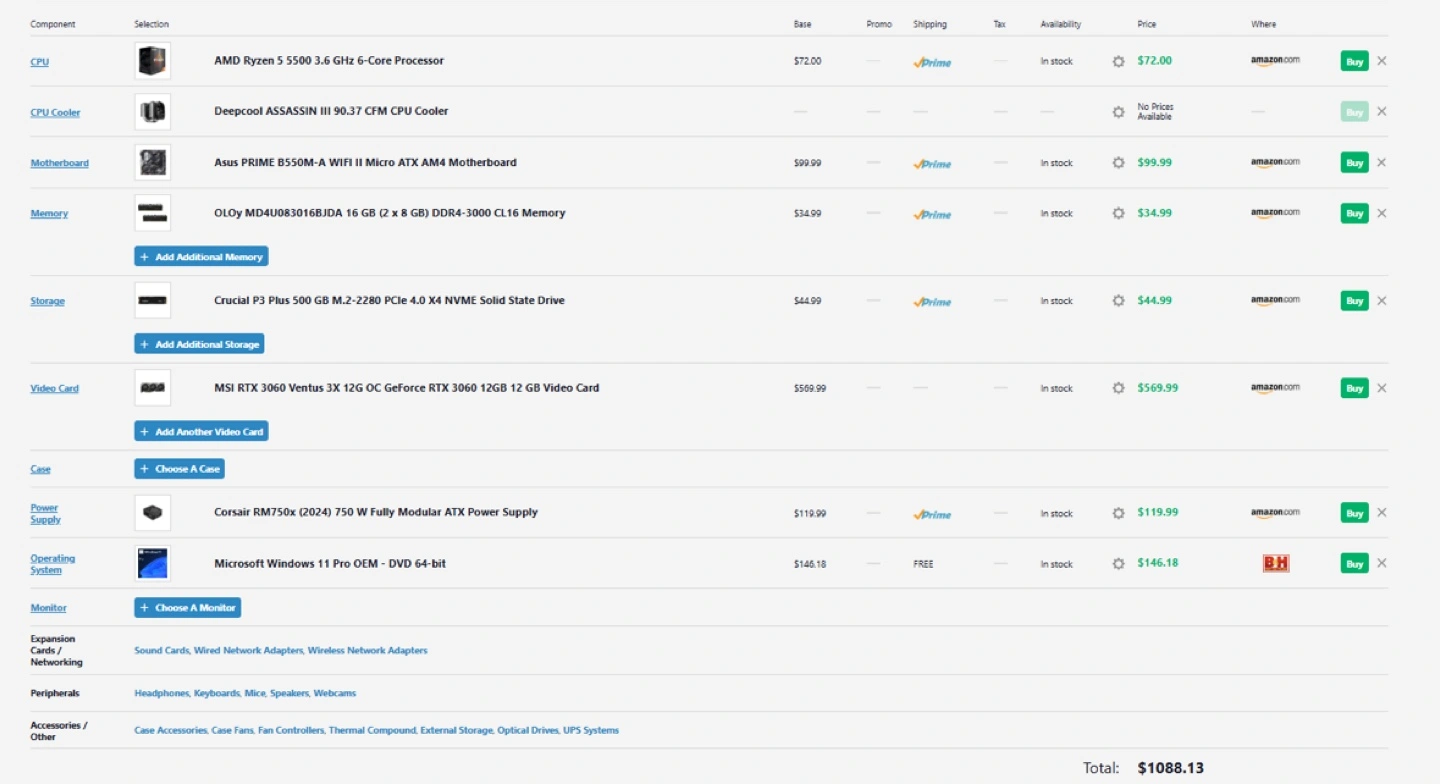Buy the Asus PRIME B550M-A motherboard
Screen dimensions: 1440x784
point(1354,163)
